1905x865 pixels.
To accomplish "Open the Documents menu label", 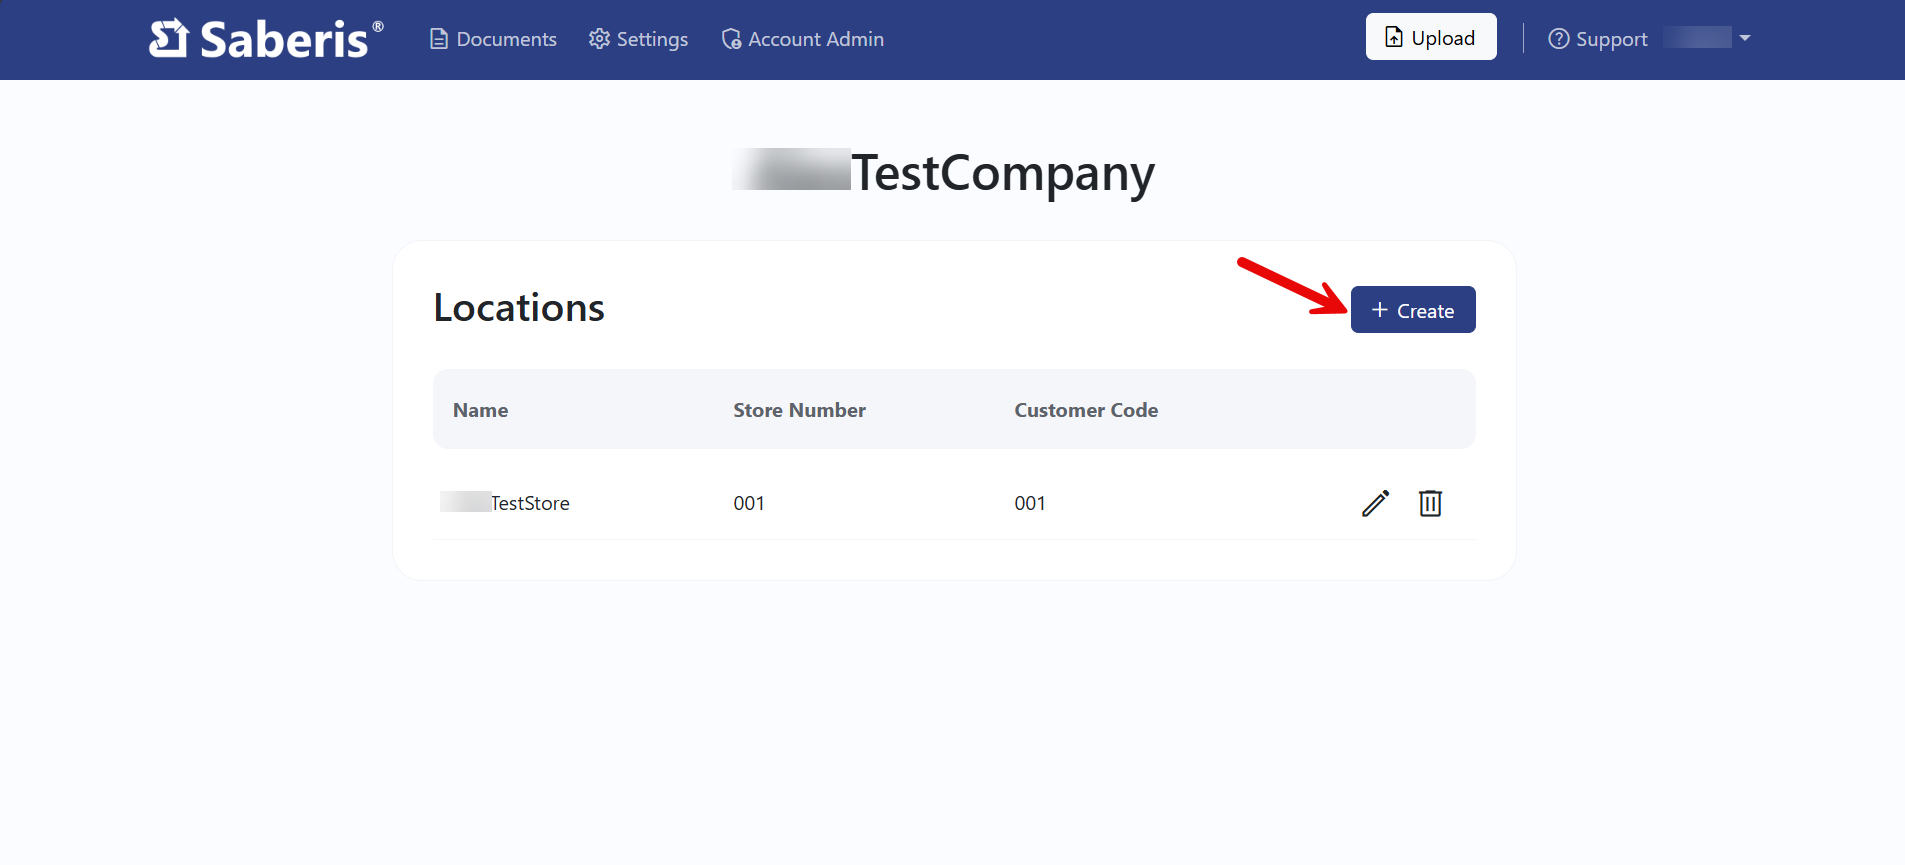I will coord(506,39).
